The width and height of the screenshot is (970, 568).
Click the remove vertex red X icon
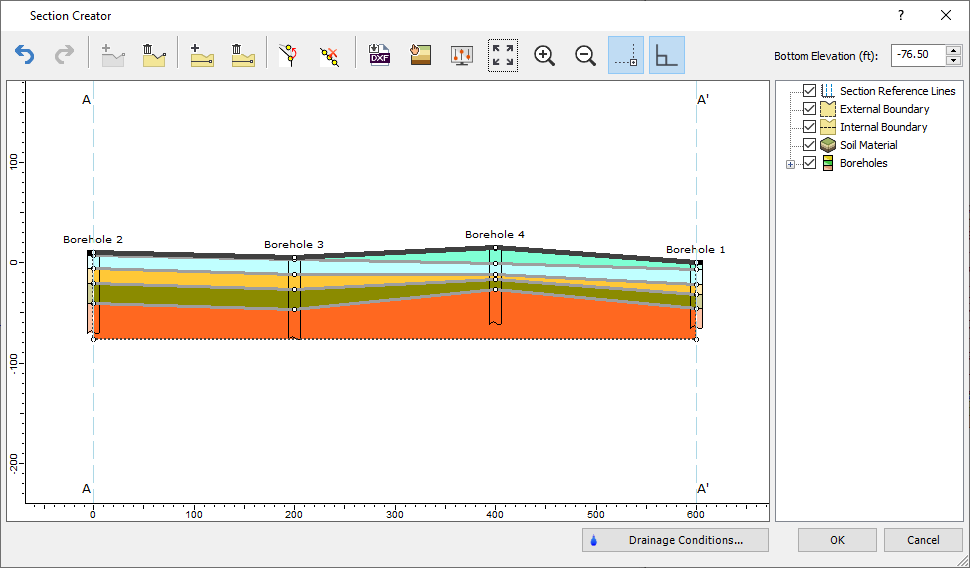pos(329,55)
